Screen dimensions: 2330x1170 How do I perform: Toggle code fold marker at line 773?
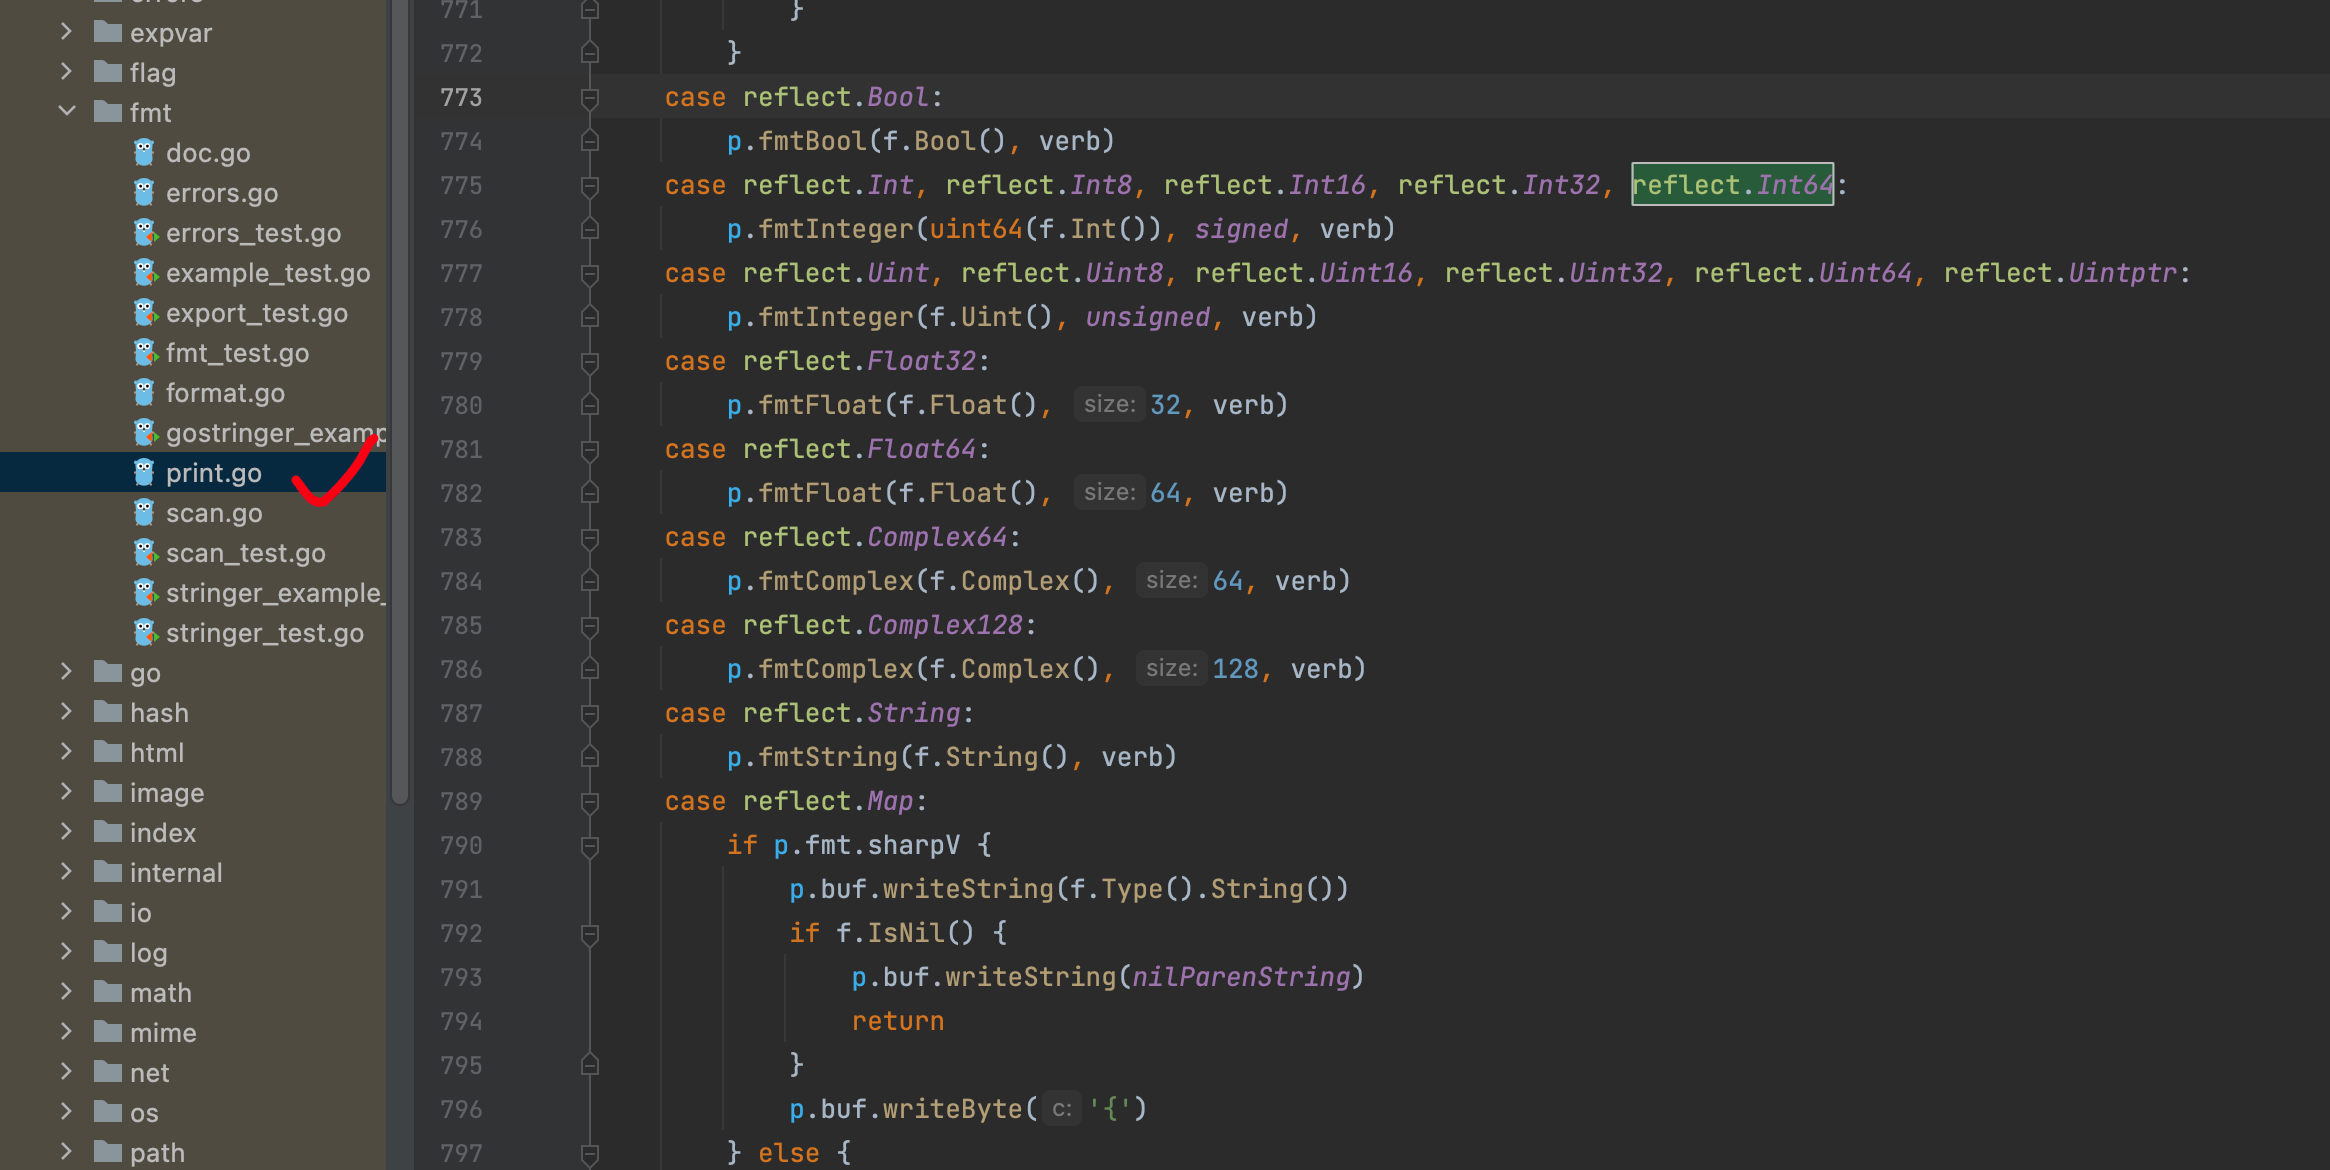coord(590,98)
